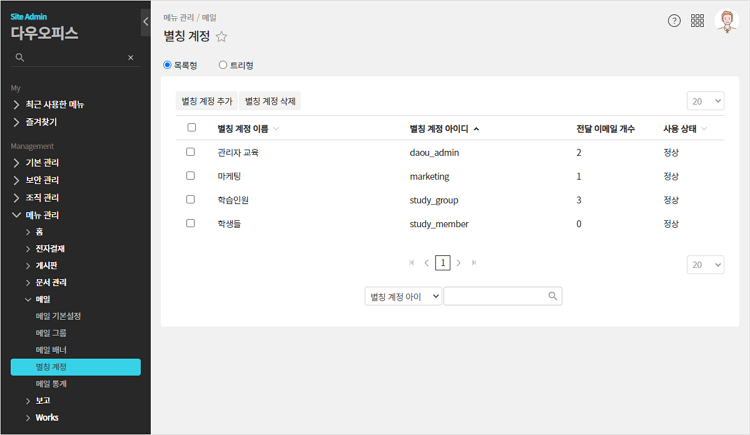This screenshot has width=750, height=435.
Task: Click the user profile avatar
Action: 726,21
